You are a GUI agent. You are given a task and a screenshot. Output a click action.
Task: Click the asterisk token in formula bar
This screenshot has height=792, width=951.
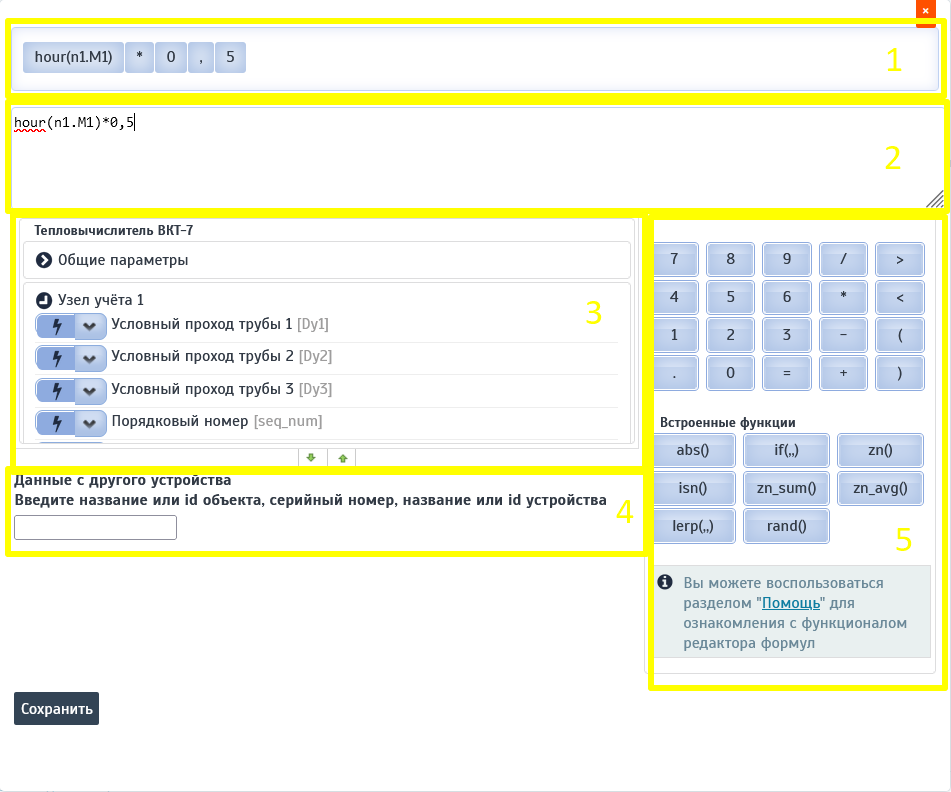[139, 58]
